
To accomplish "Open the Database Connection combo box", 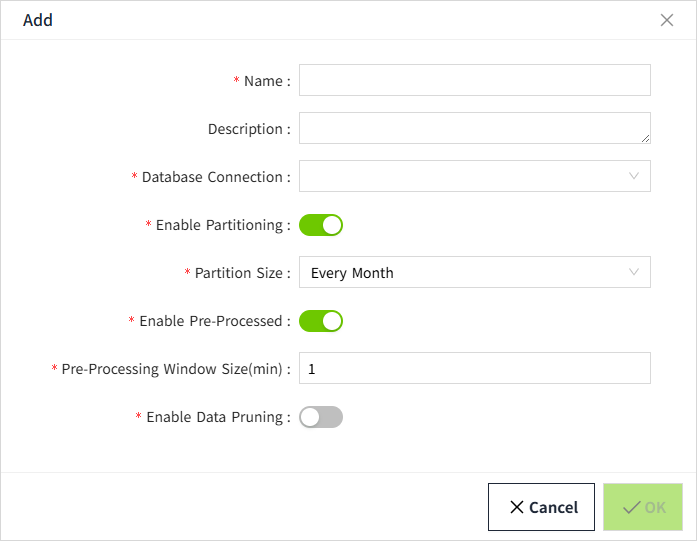I will (x=465, y=176).
